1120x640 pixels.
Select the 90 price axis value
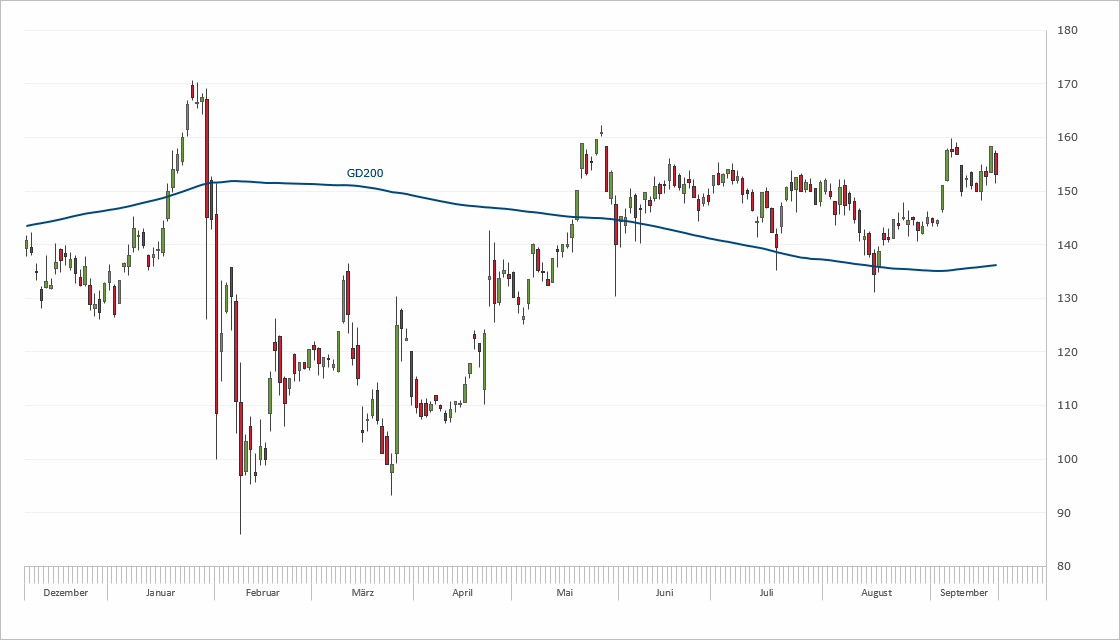pos(1067,513)
